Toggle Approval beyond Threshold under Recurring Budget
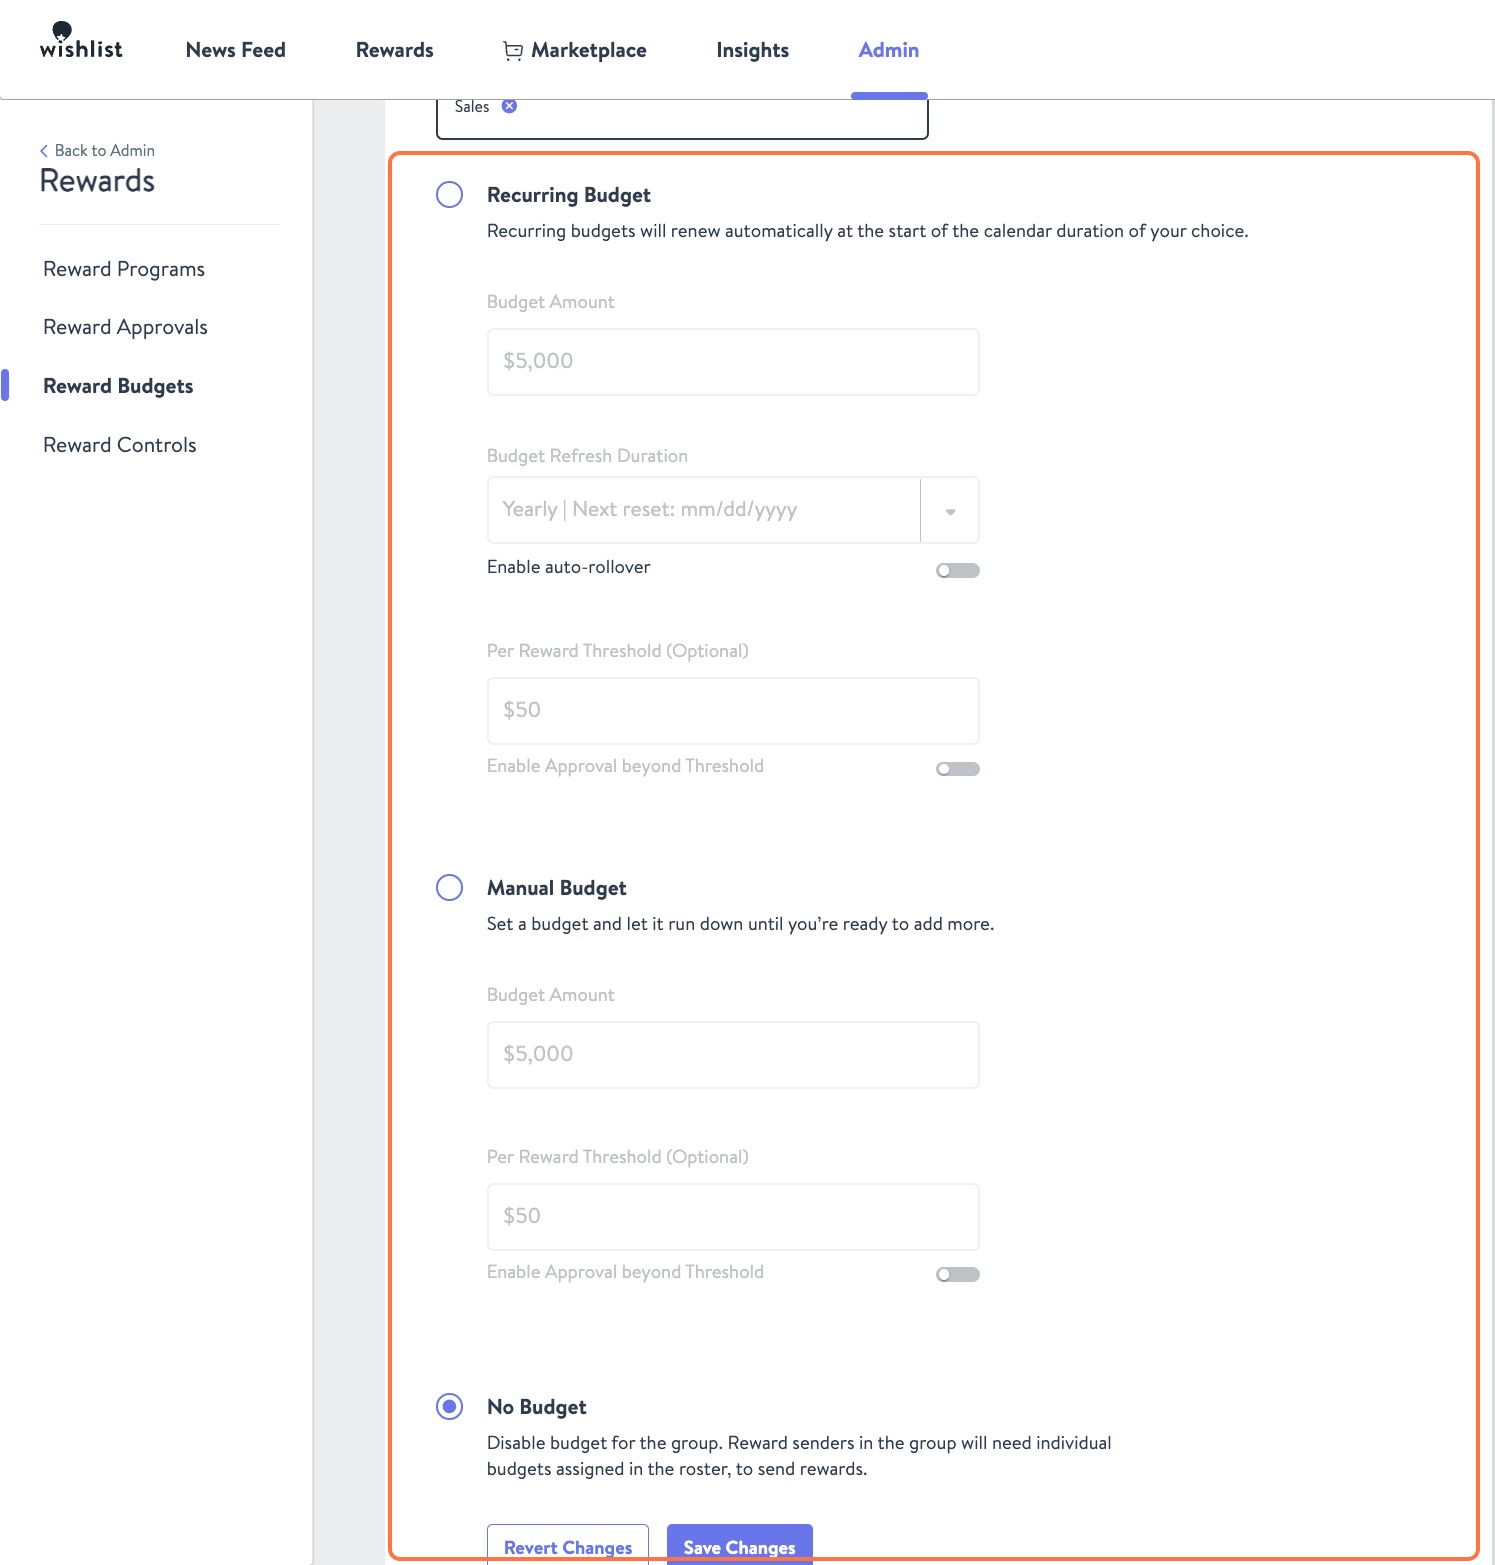 pos(957,768)
